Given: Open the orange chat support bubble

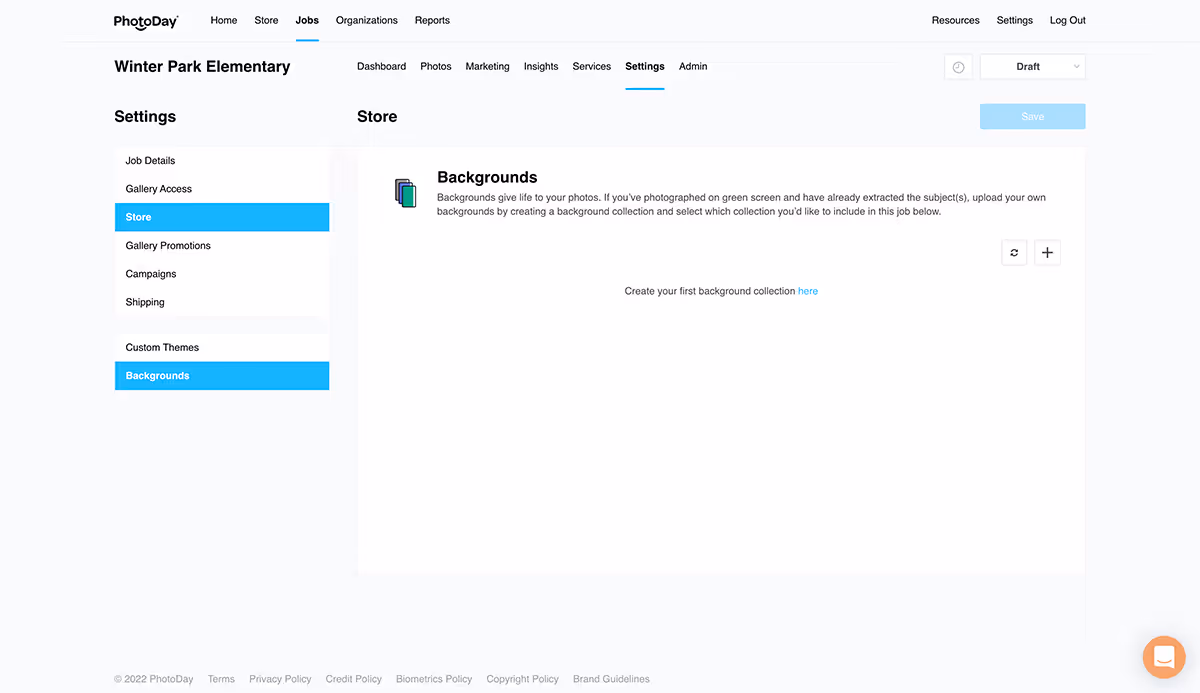Looking at the screenshot, I should point(1164,657).
